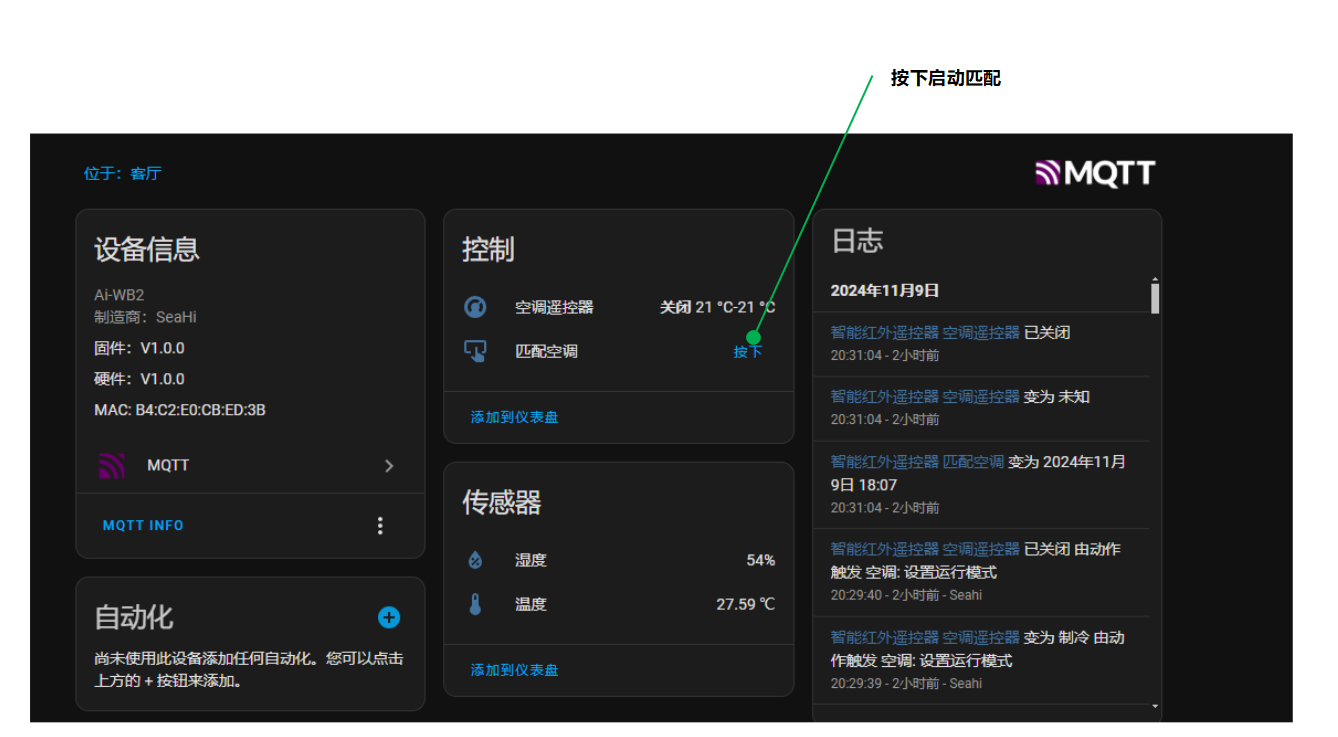Screen dimensions: 1338x737
Task: Add automation with the blue plus icon
Action: coord(389,618)
